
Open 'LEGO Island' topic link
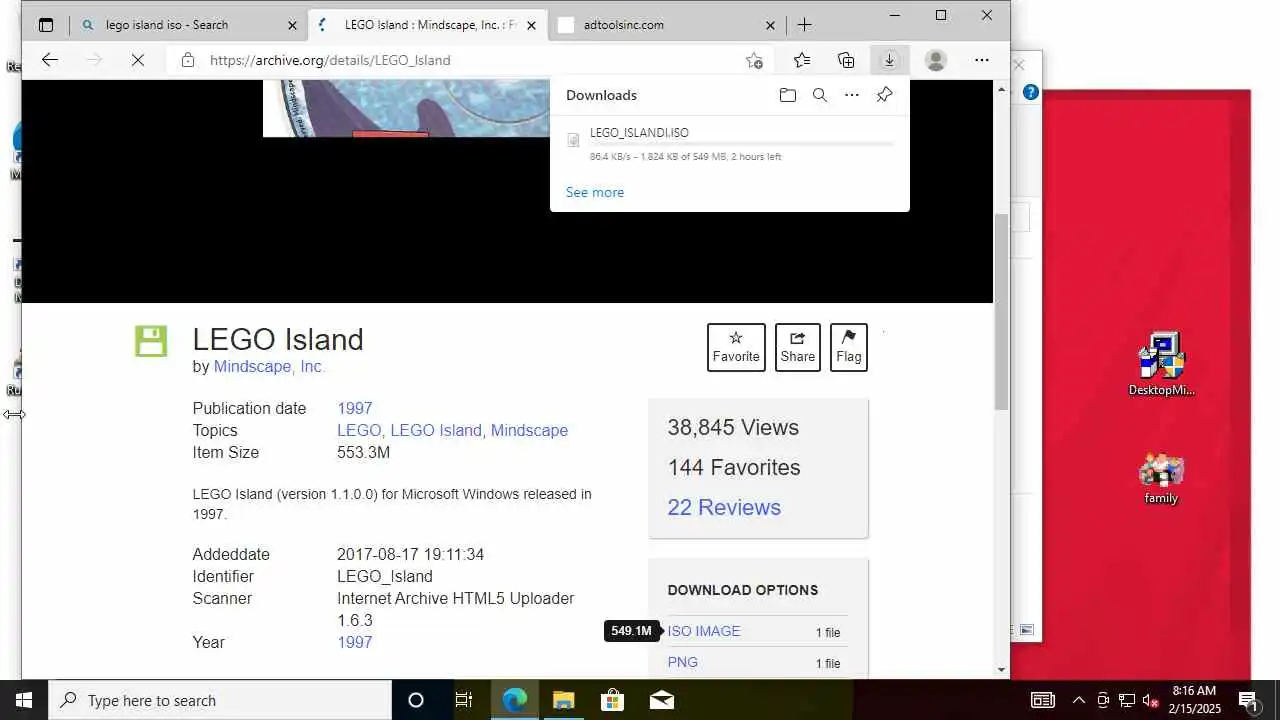[x=436, y=431]
